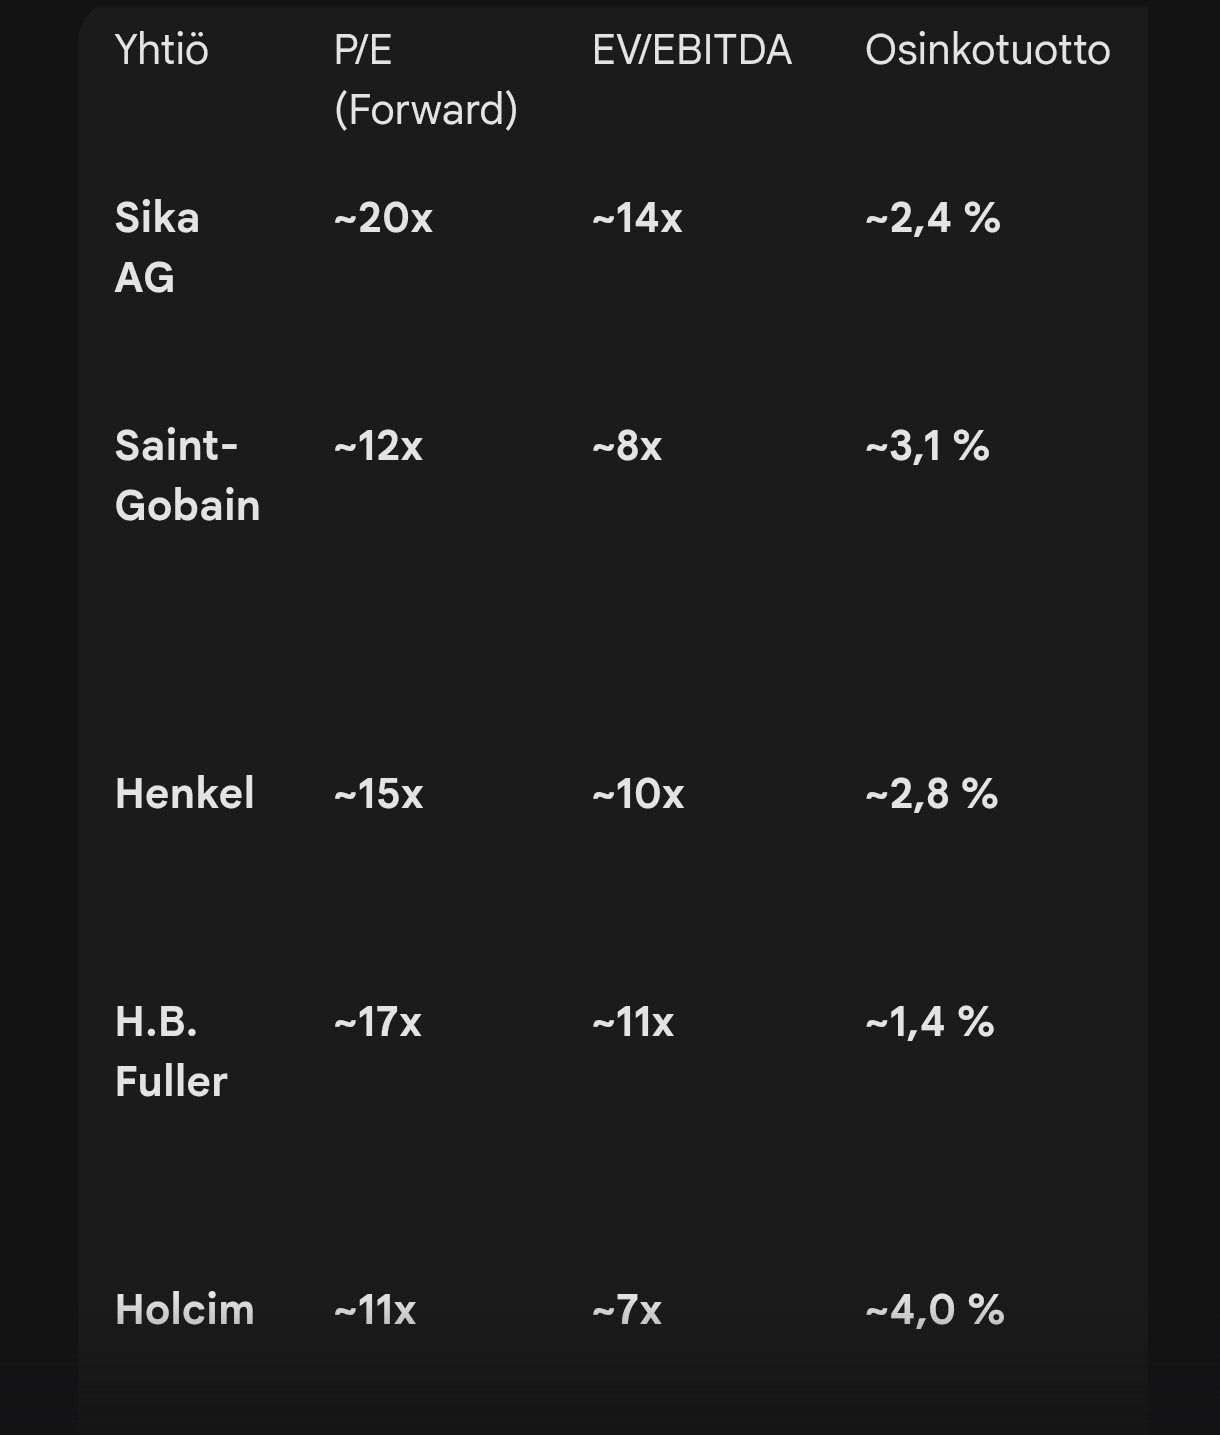Click Henkel's ~15x P/E value

click(x=378, y=794)
